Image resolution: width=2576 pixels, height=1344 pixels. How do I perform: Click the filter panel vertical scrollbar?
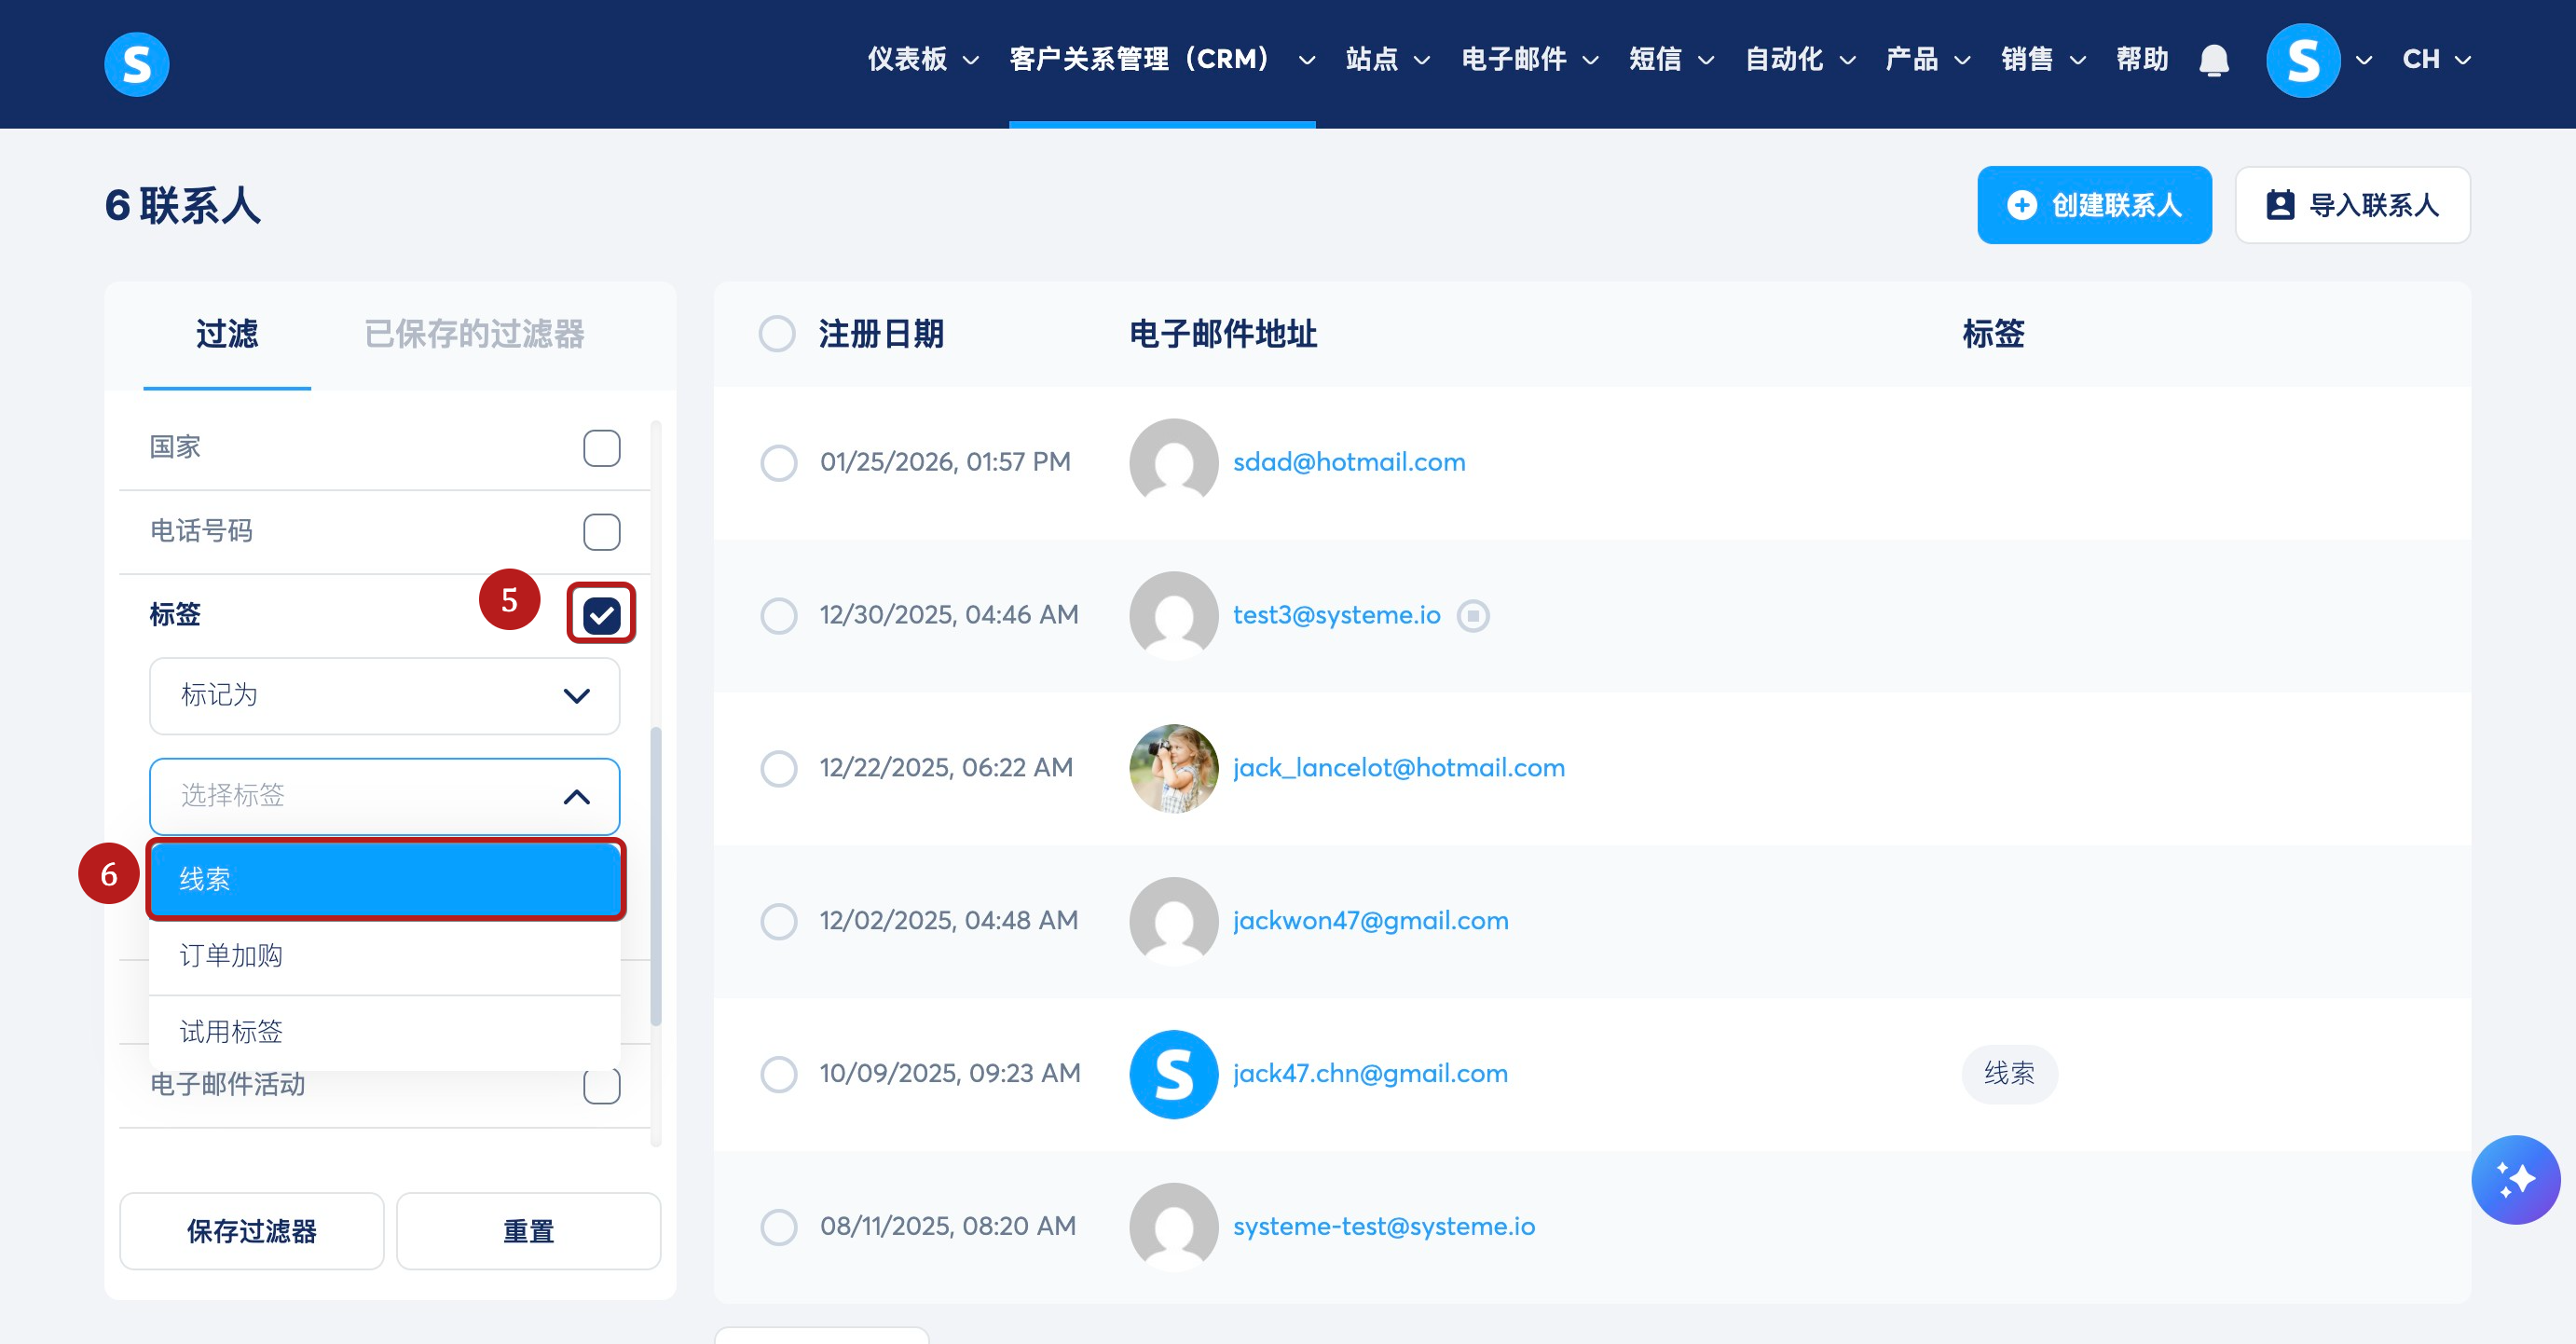(x=656, y=875)
